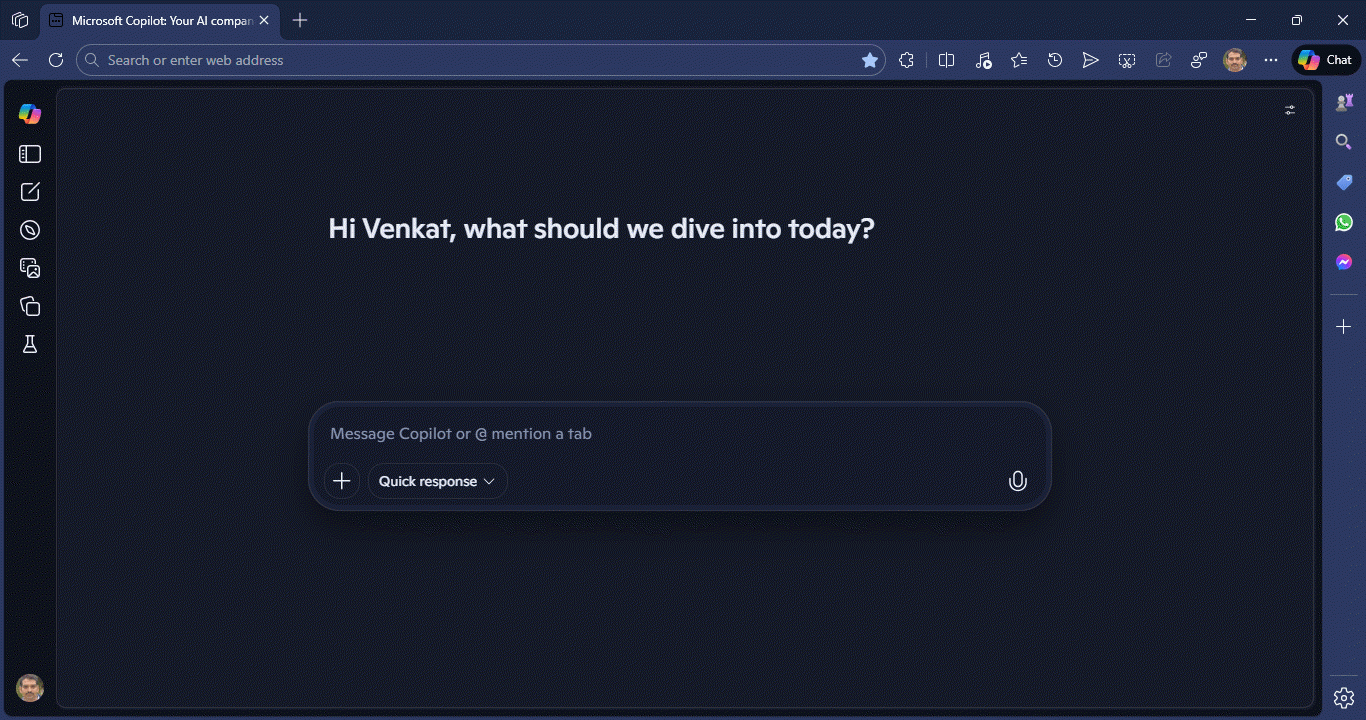Open Copilot Labs flask icon
The width and height of the screenshot is (1366, 720).
(30, 344)
